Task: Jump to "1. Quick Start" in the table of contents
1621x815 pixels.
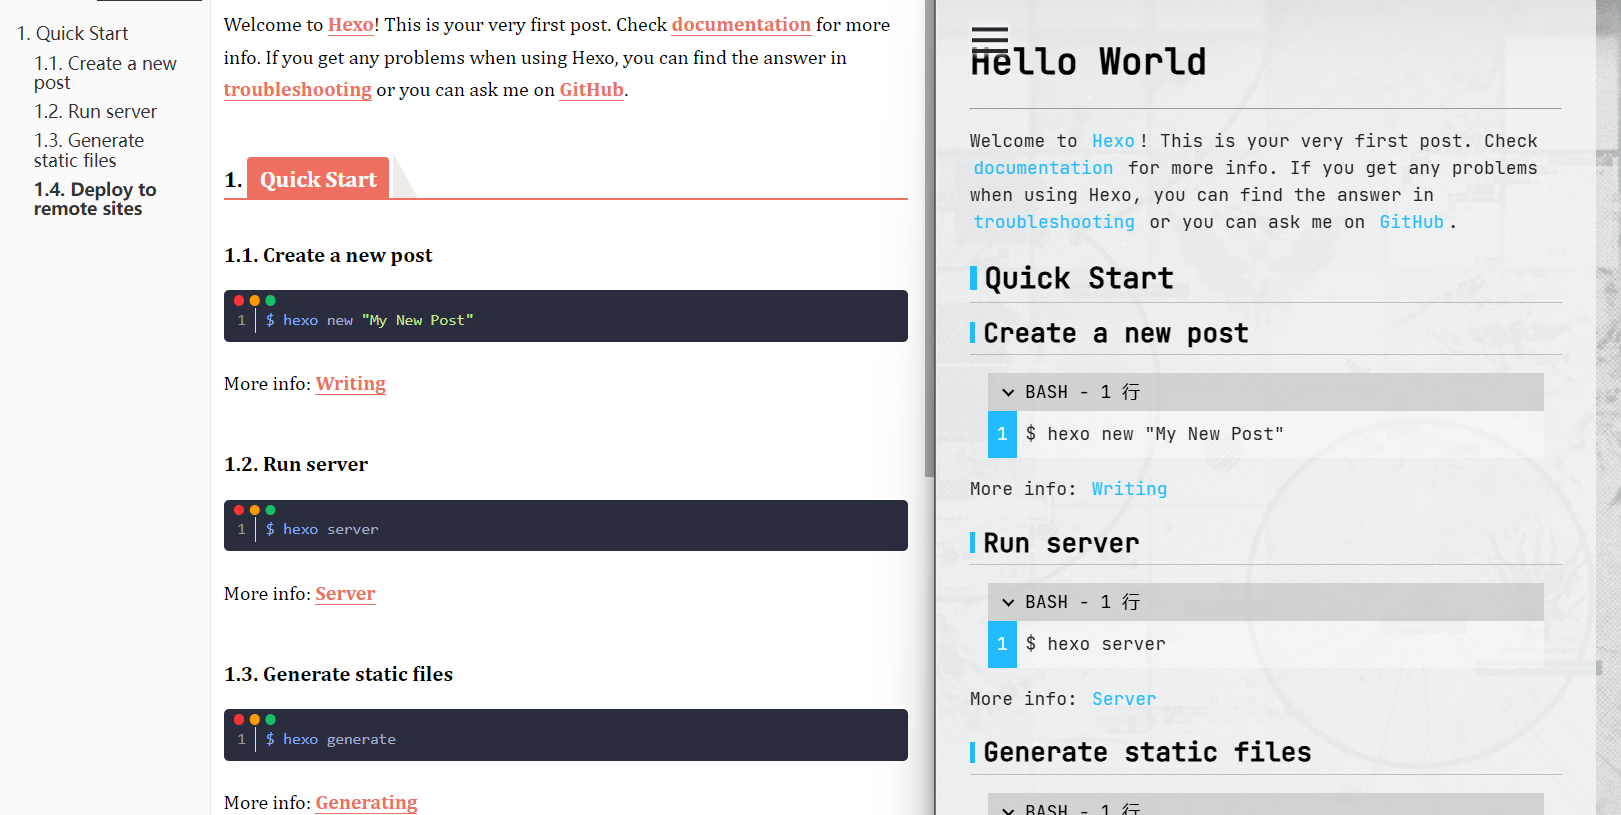Action: pyautogui.click(x=72, y=33)
